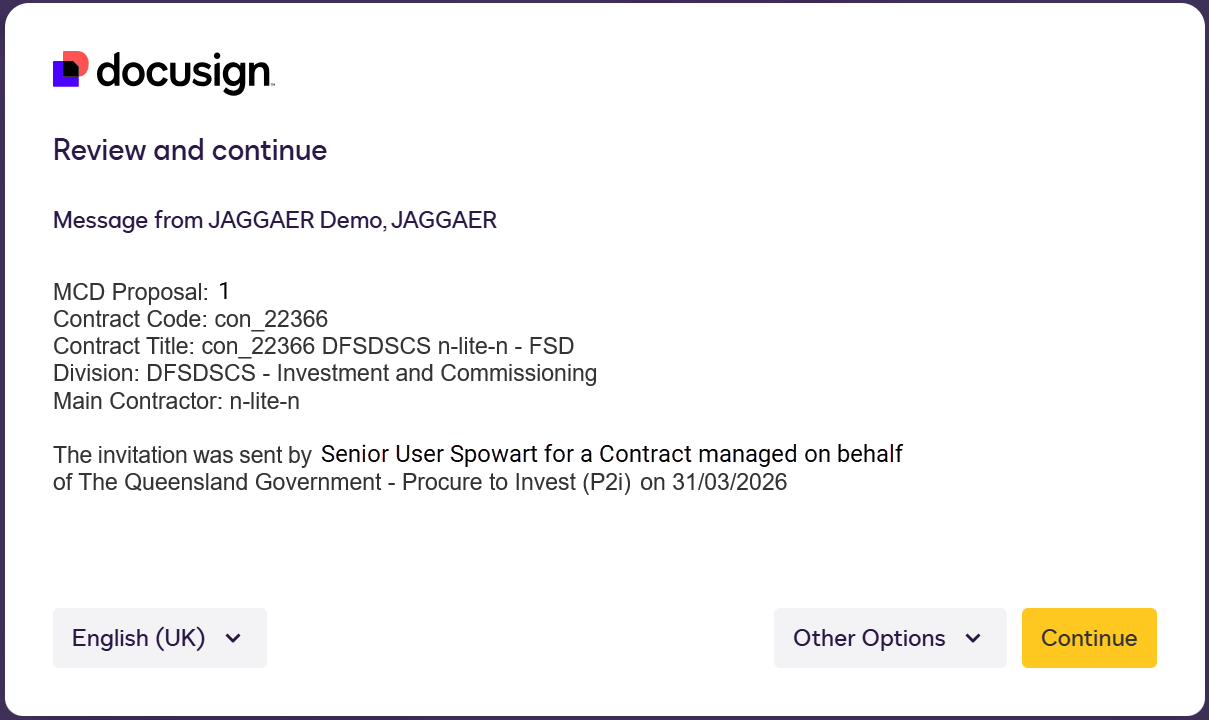Click "Contract managed on behalf" text

click(750, 455)
